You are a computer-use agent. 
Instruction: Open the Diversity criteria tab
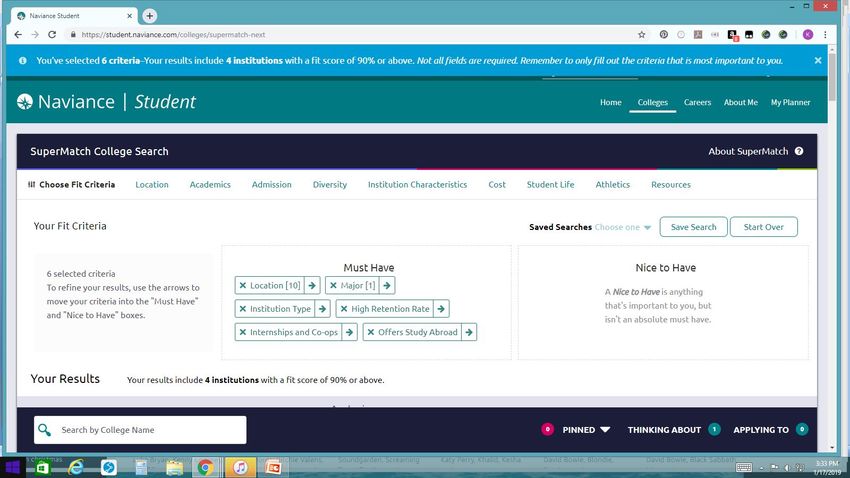coord(330,184)
